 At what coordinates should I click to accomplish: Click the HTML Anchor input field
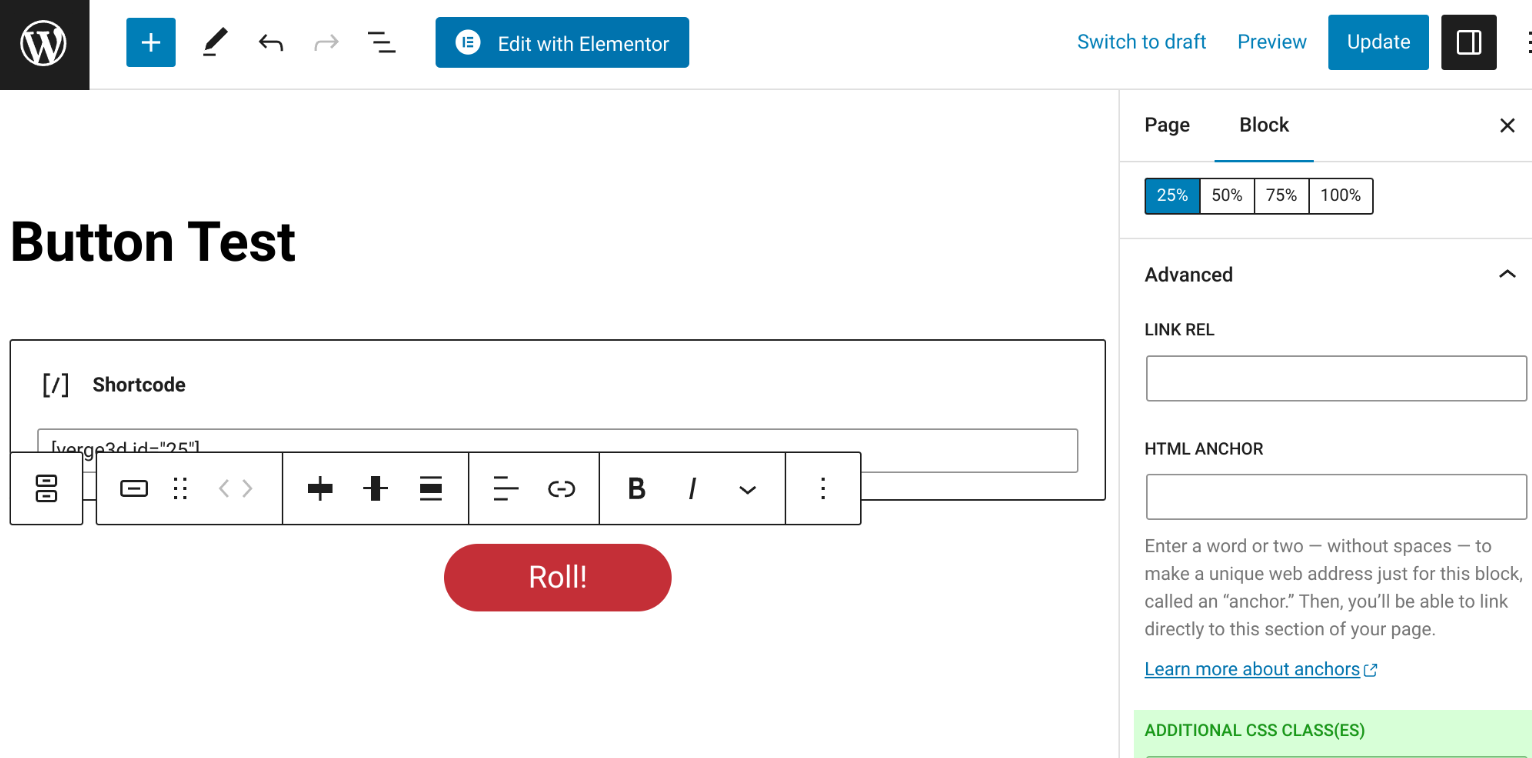coord(1336,497)
